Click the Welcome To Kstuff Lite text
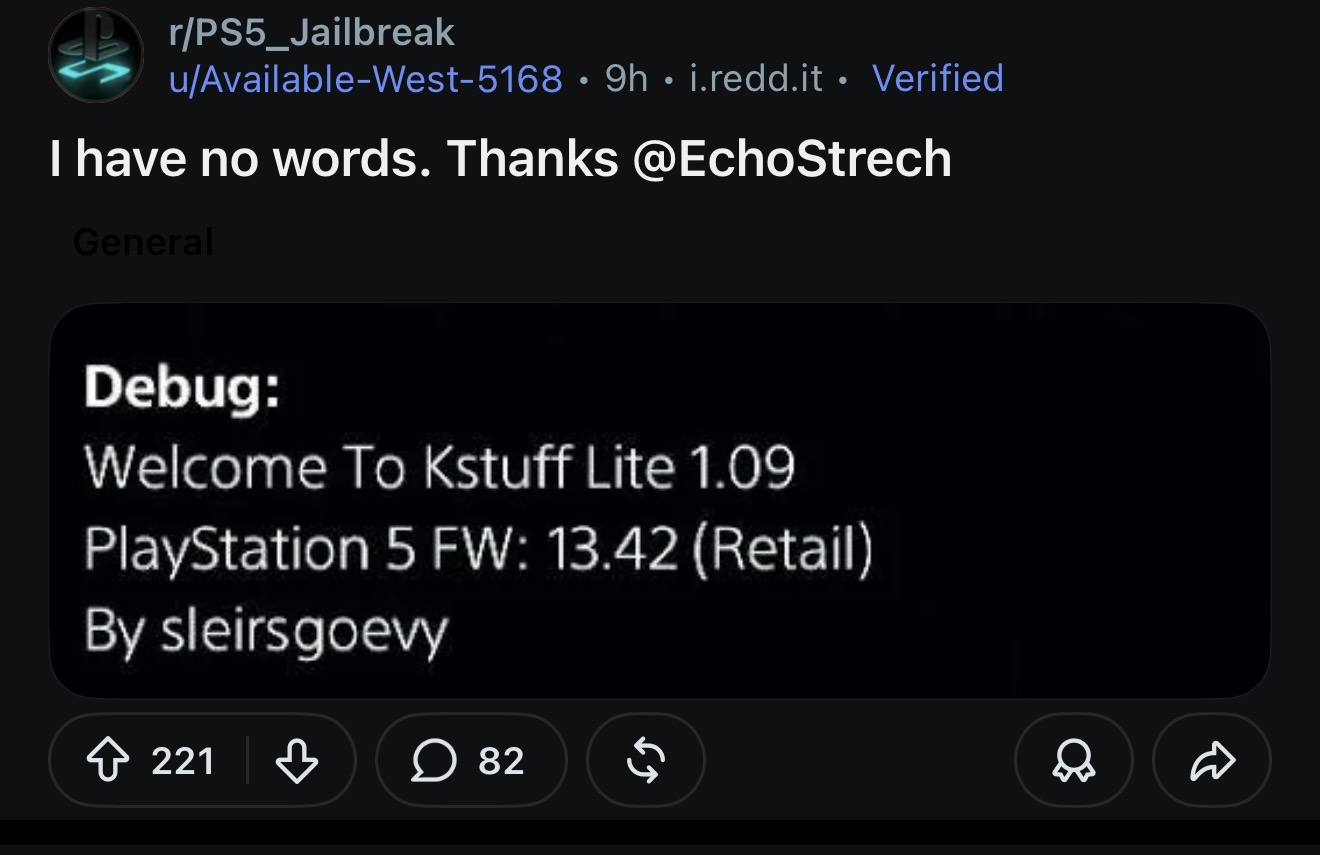Viewport: 1320px width, 855px height. coord(439,467)
